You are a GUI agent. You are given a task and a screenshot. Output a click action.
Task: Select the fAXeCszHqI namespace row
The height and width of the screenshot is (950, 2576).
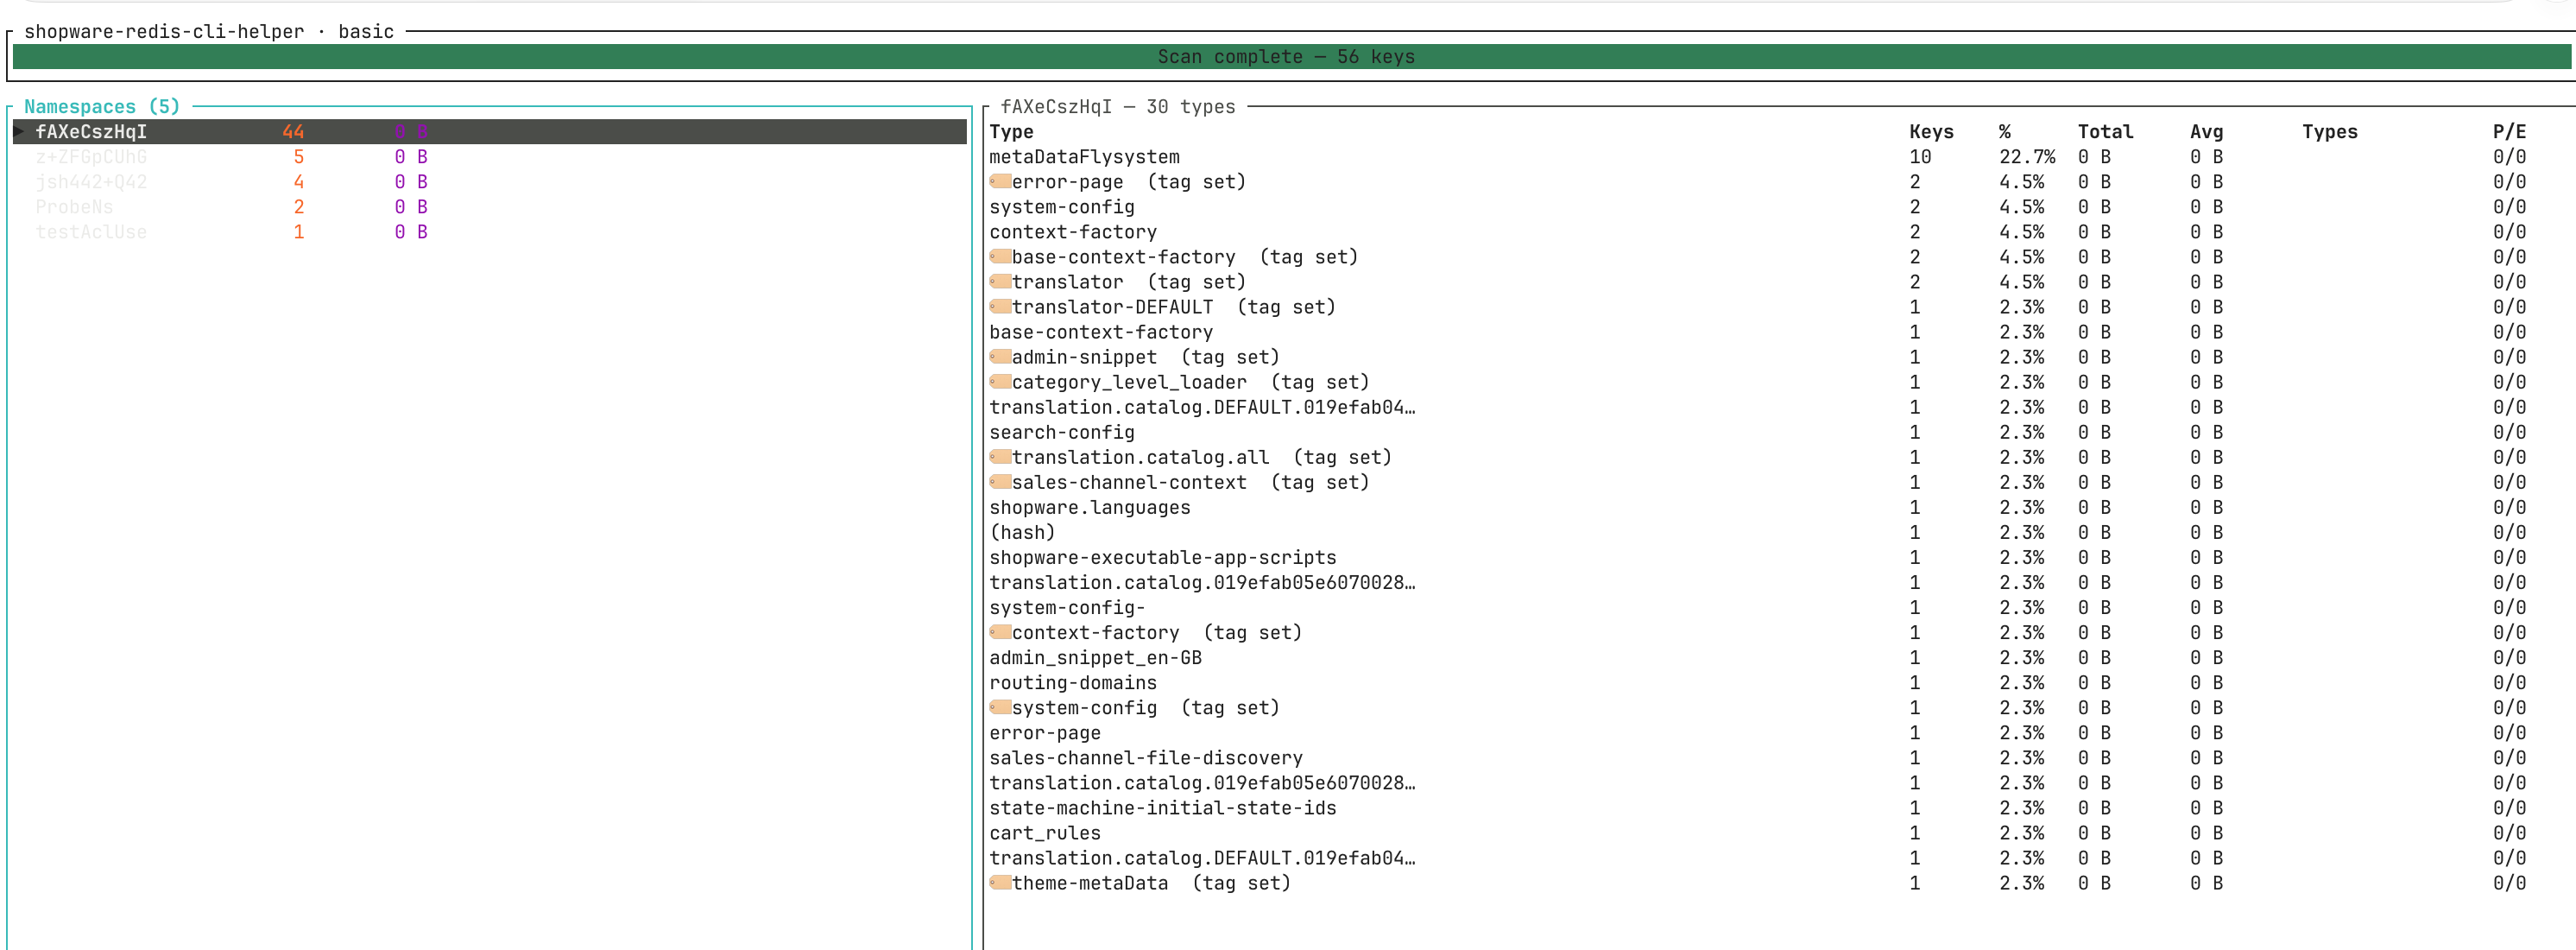[x=490, y=131]
